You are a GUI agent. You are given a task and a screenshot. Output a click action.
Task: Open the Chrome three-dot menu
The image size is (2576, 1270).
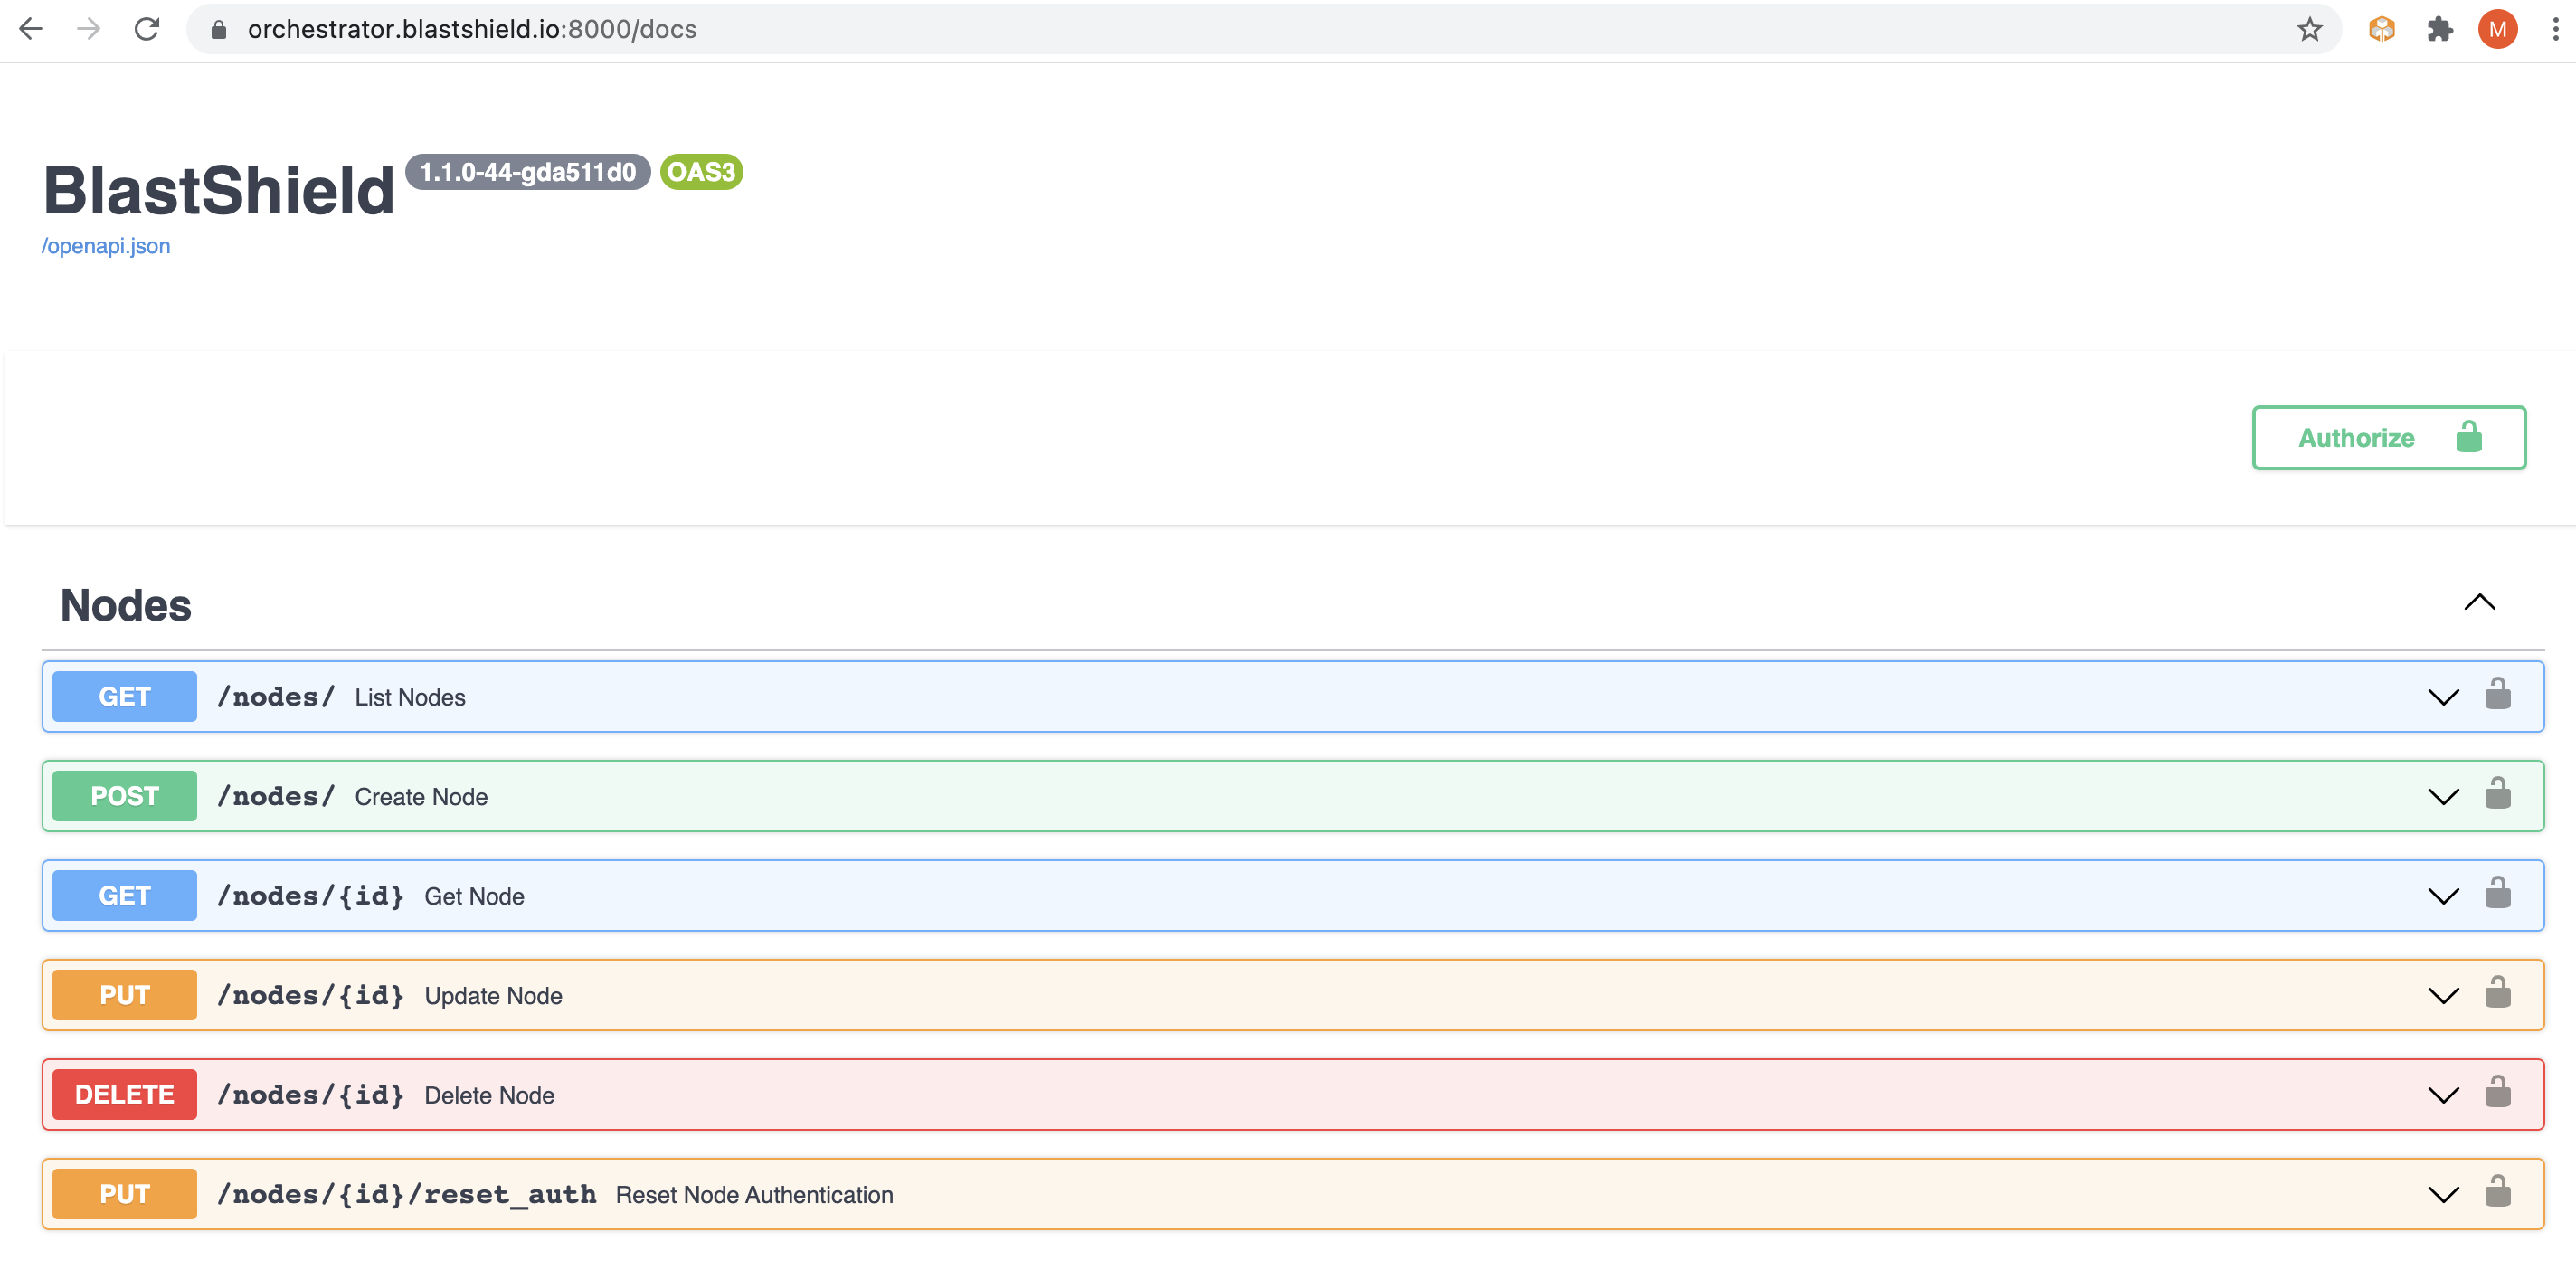coord(2553,29)
